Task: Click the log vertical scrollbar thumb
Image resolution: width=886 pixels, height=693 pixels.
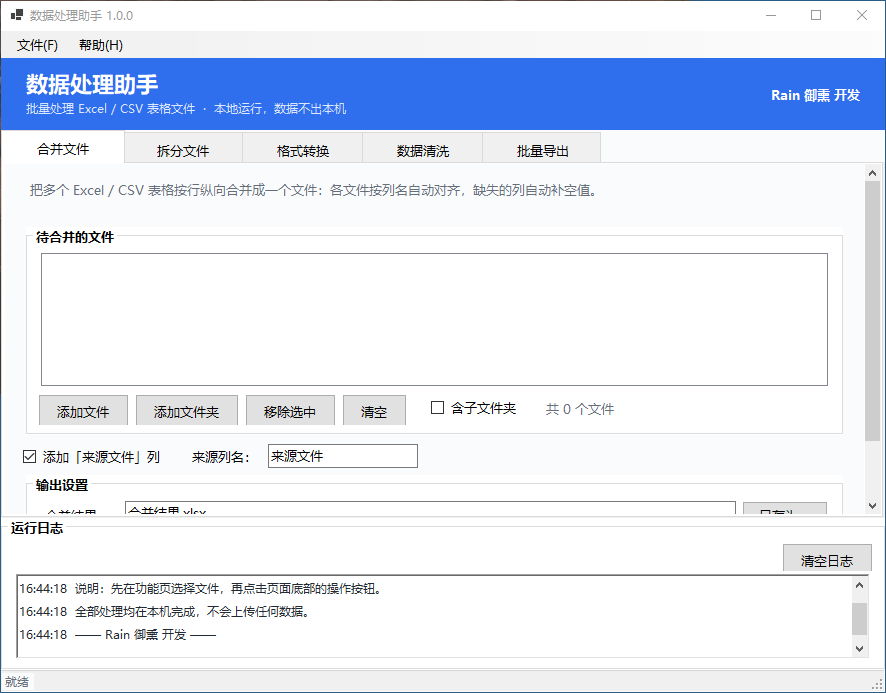Action: (x=859, y=619)
